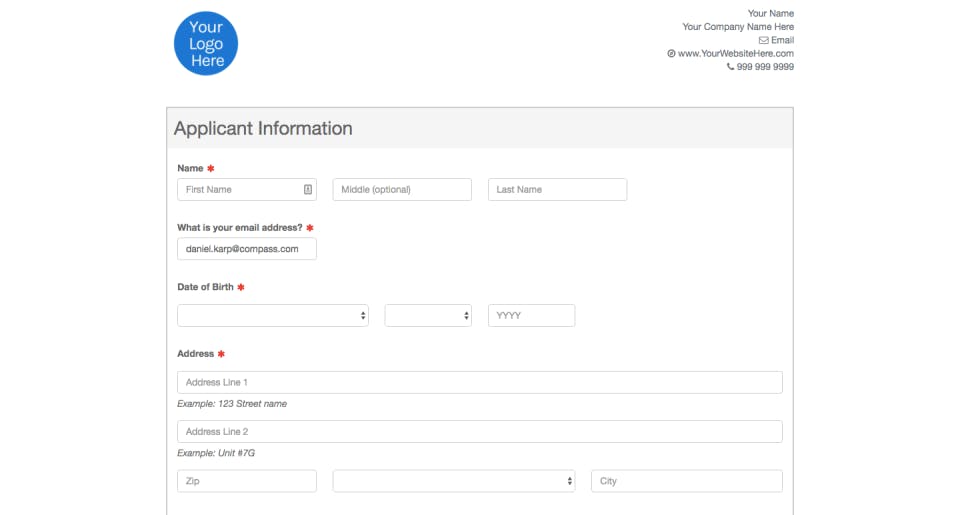The width and height of the screenshot is (960, 515).
Task: Open www.YourWebsiteHere.com link
Action: pyautogui.click(x=736, y=54)
